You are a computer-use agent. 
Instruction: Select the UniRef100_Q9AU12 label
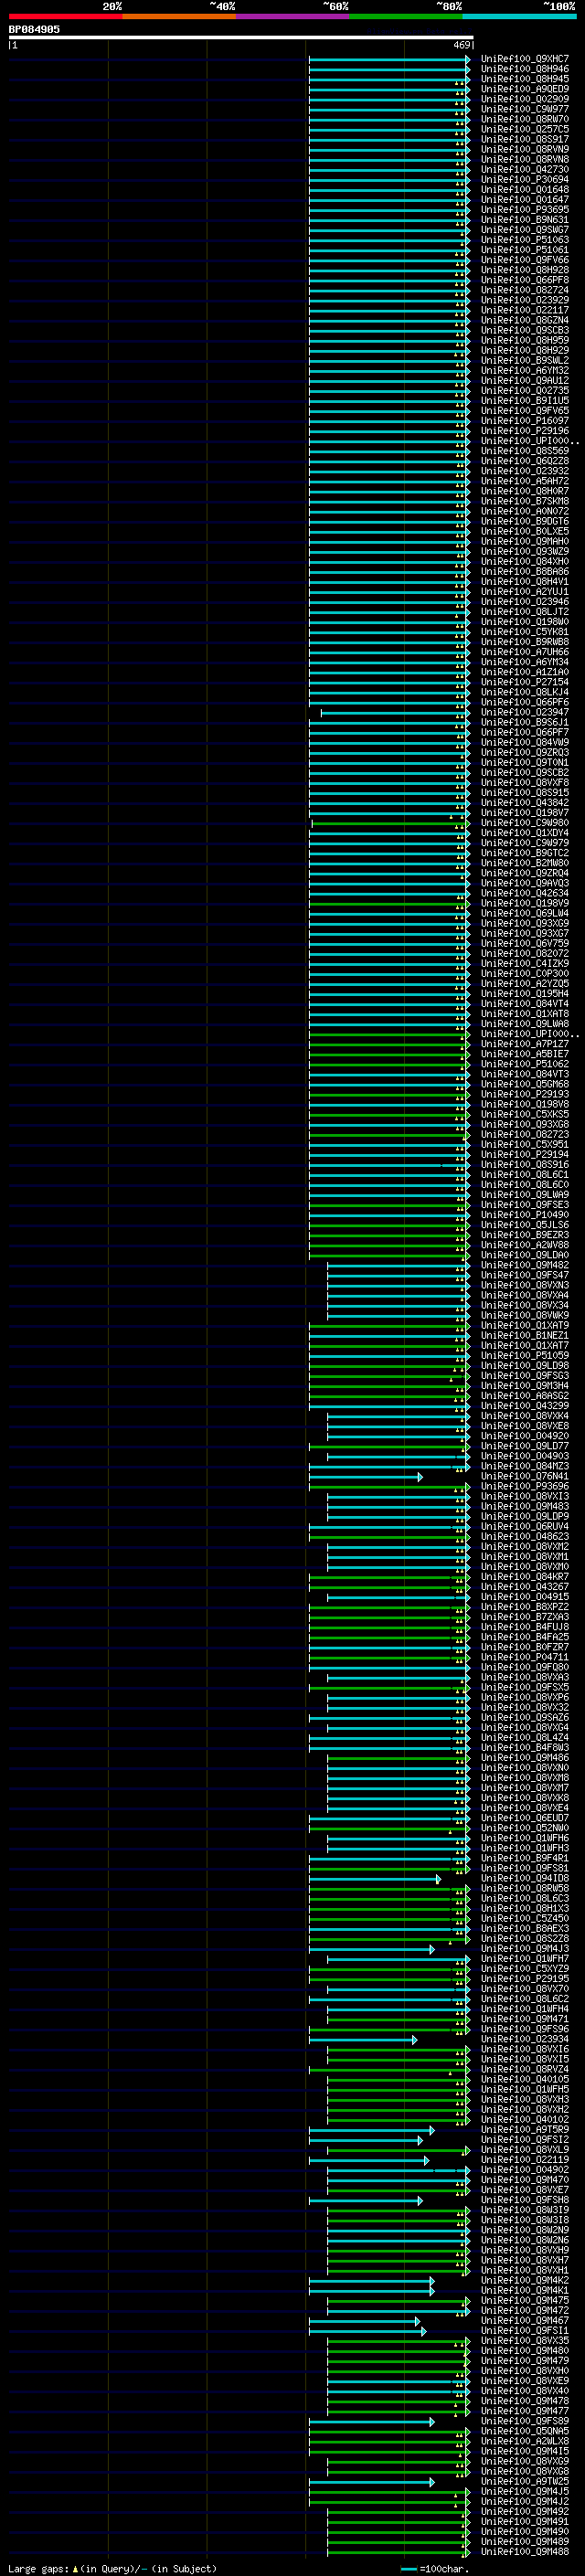tap(525, 380)
